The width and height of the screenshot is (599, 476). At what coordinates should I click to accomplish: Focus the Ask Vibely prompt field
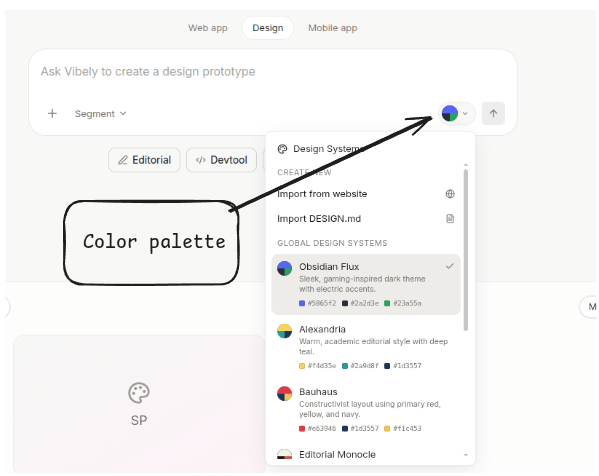pyautogui.click(x=273, y=72)
